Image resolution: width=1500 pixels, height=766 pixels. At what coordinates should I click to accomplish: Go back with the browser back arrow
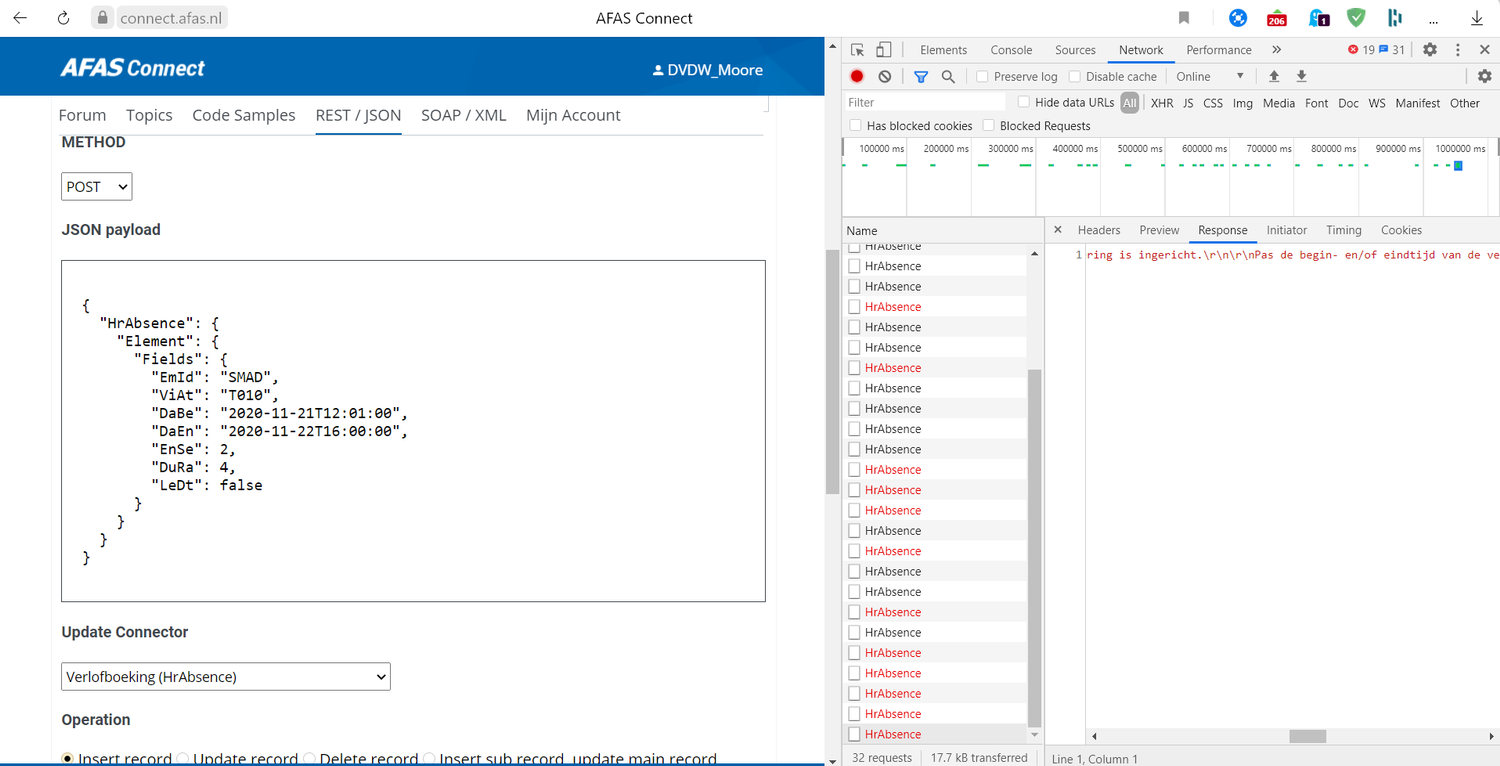20,18
